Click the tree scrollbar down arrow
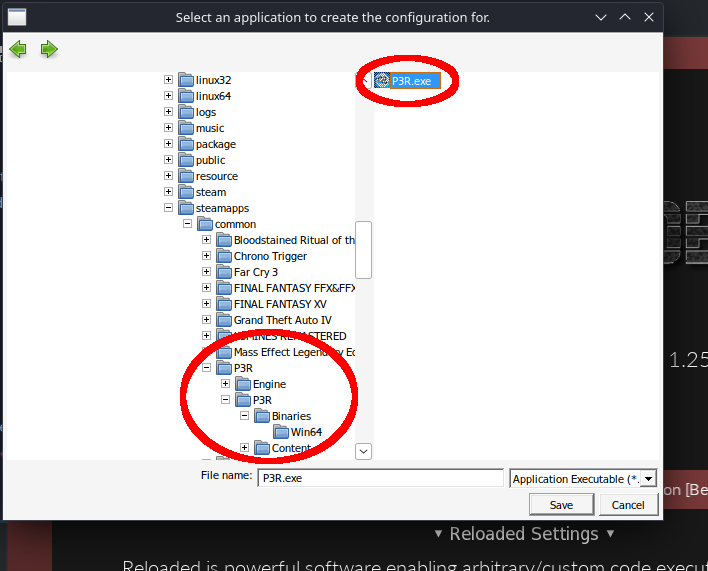Image resolution: width=708 pixels, height=571 pixels. (x=363, y=451)
